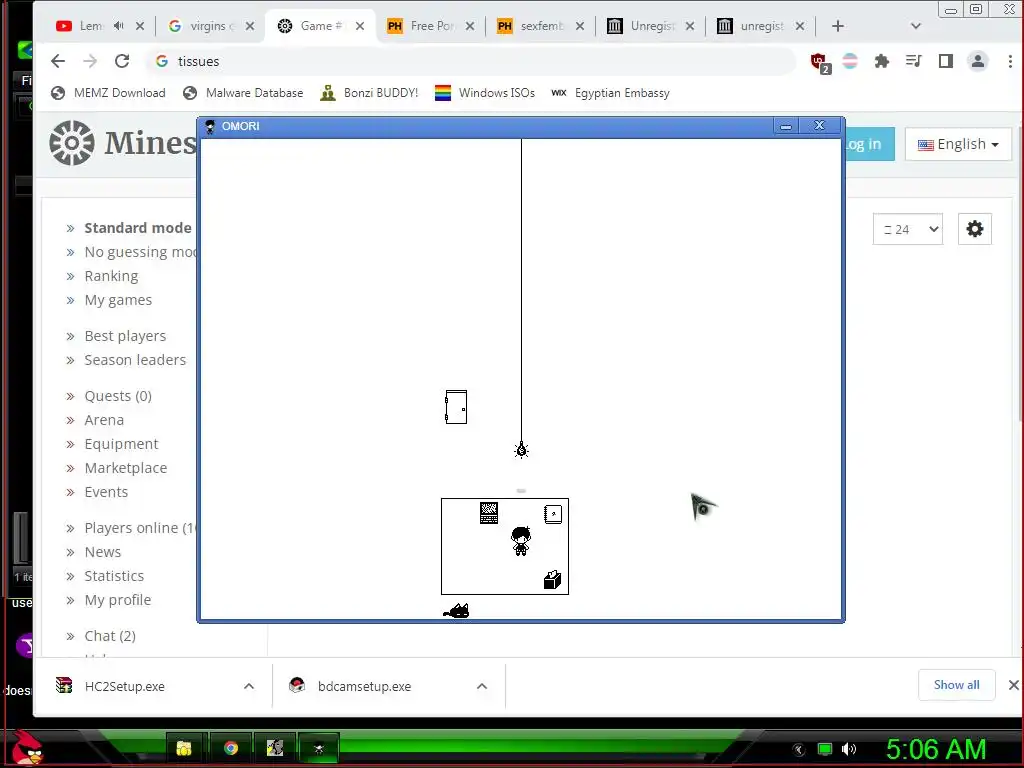Open the Chrome extensions puzzle icon
1024x768 pixels.
tap(882, 61)
